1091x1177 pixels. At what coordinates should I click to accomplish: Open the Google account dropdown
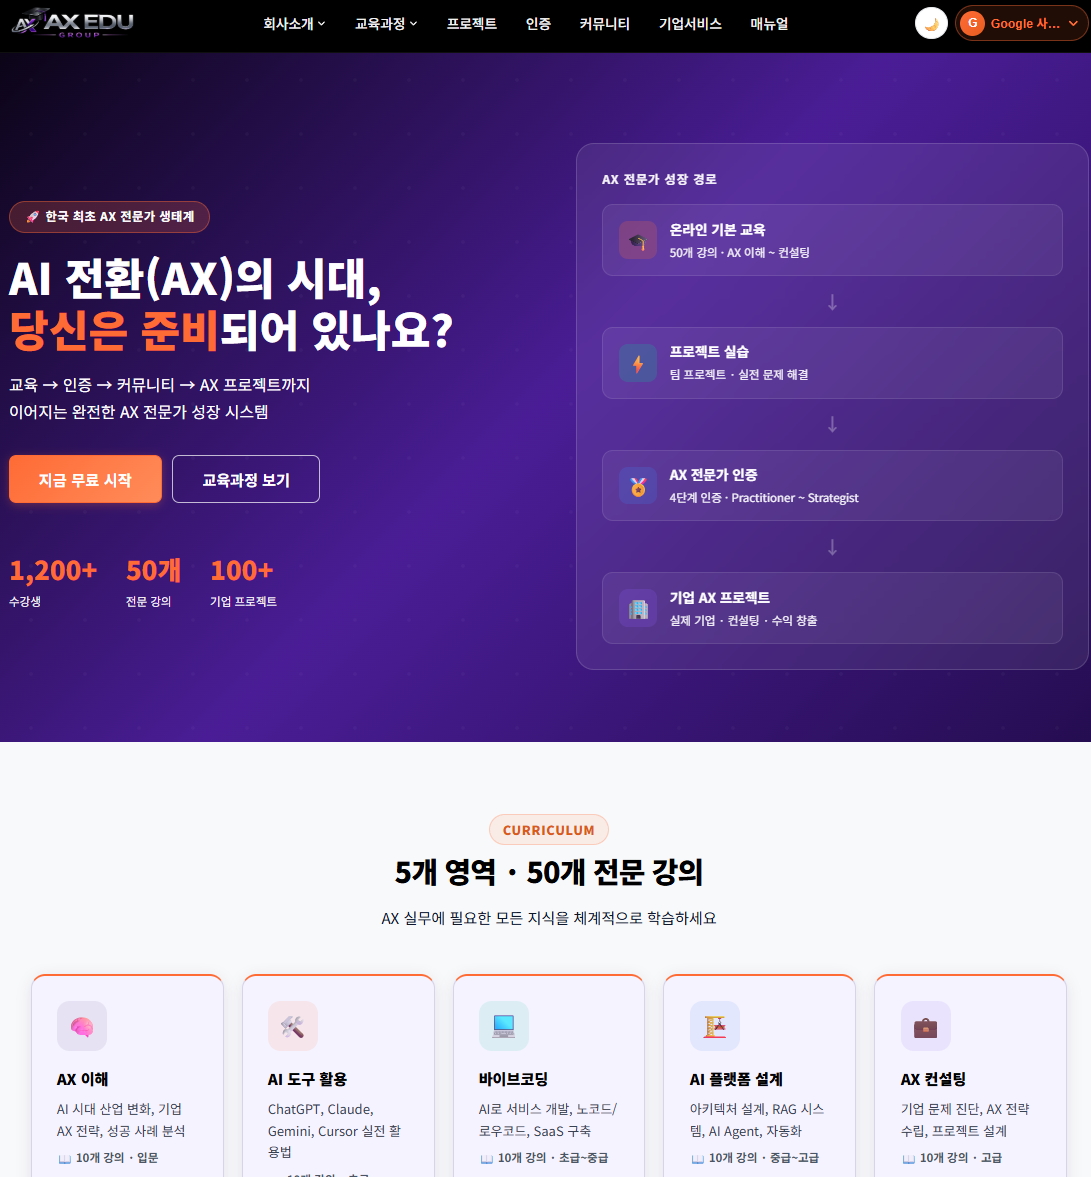(x=1021, y=23)
